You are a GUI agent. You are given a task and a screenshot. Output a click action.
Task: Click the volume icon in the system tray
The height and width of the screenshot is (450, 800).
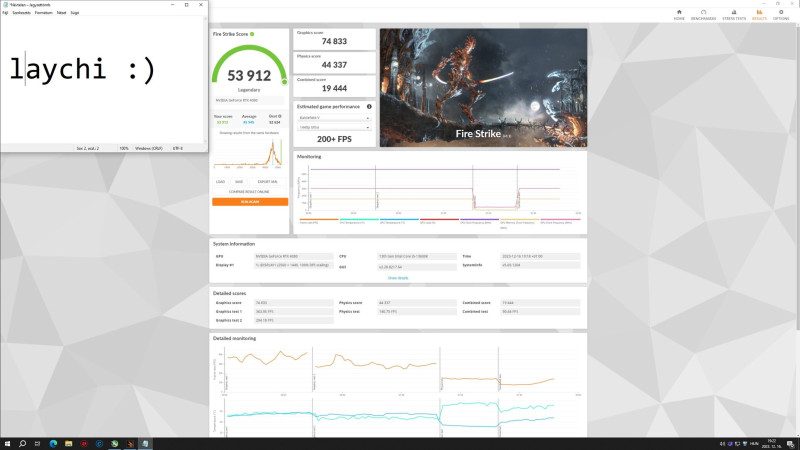pos(722,444)
